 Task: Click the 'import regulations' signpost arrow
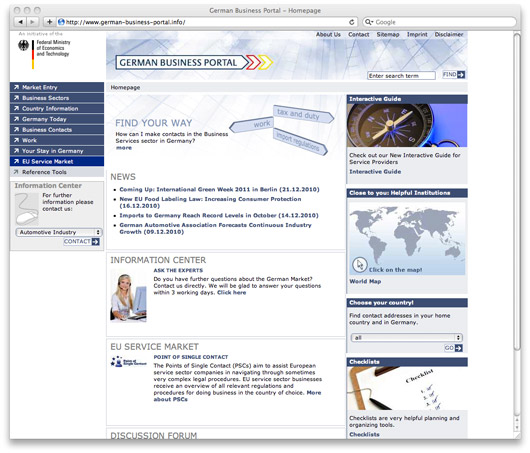(300, 141)
